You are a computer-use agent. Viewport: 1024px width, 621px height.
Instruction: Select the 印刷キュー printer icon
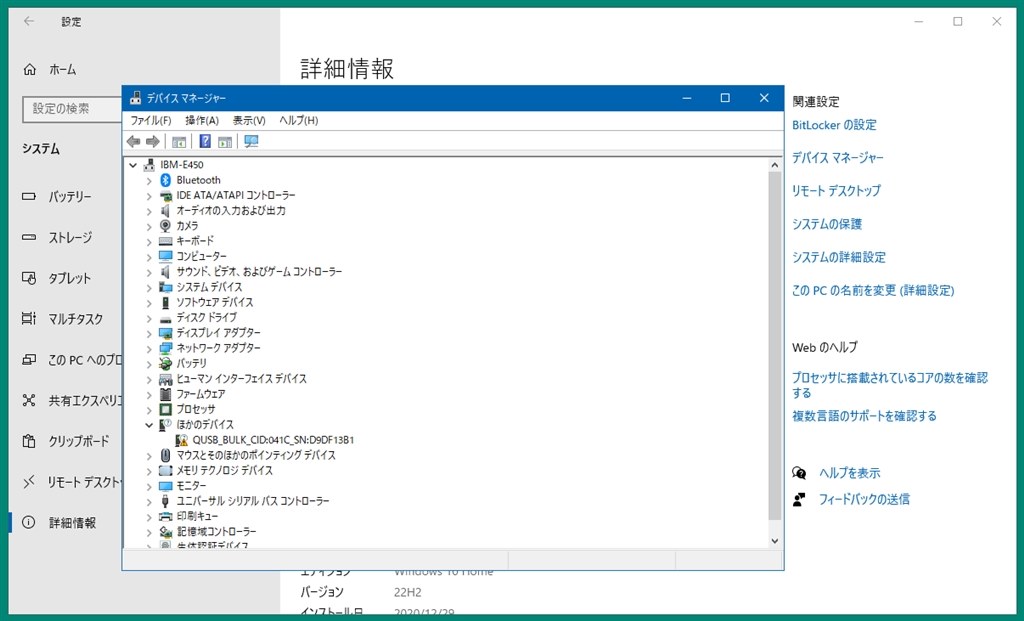[166, 517]
